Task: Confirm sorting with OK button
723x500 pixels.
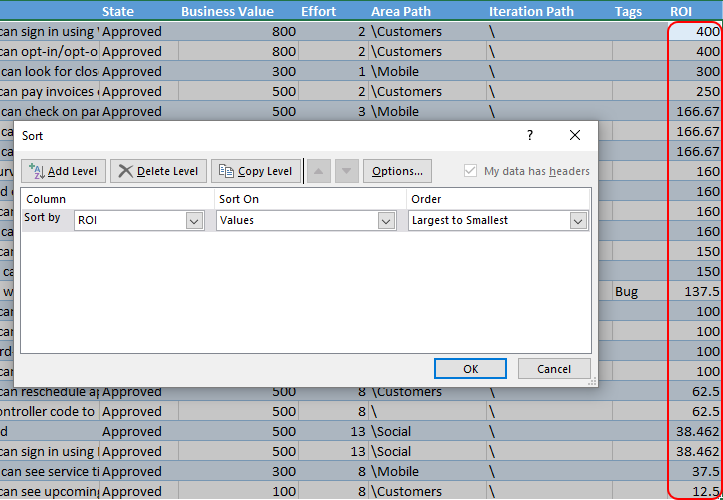Action: pyautogui.click(x=471, y=369)
